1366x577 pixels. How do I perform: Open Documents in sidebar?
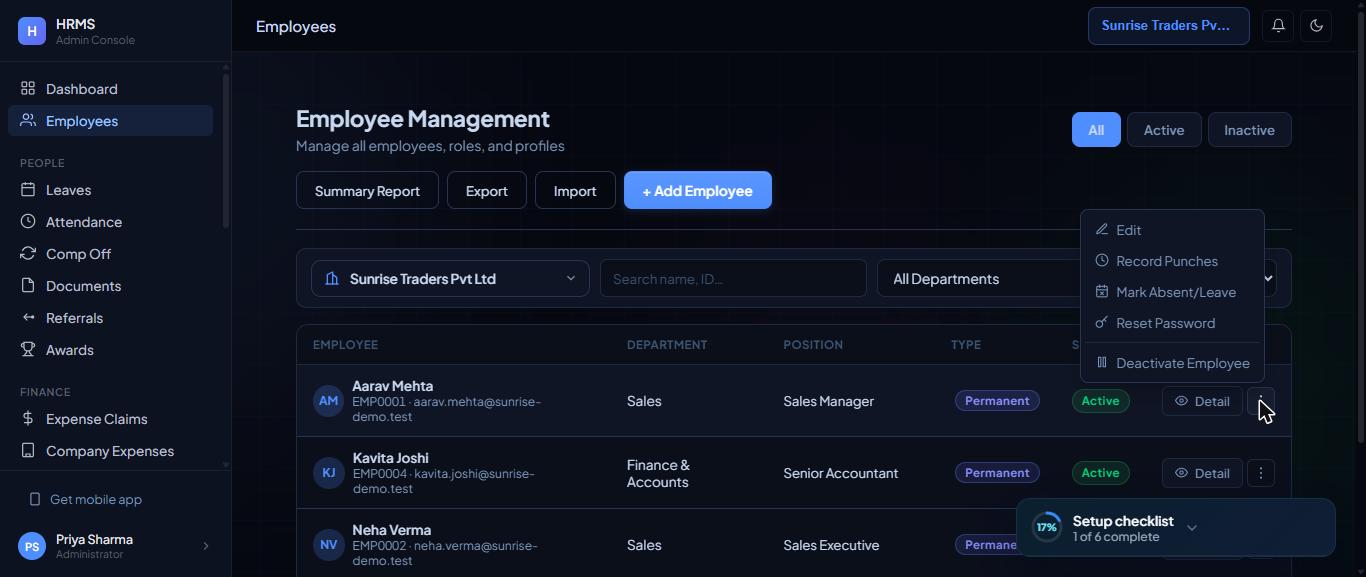[x=110, y=286]
